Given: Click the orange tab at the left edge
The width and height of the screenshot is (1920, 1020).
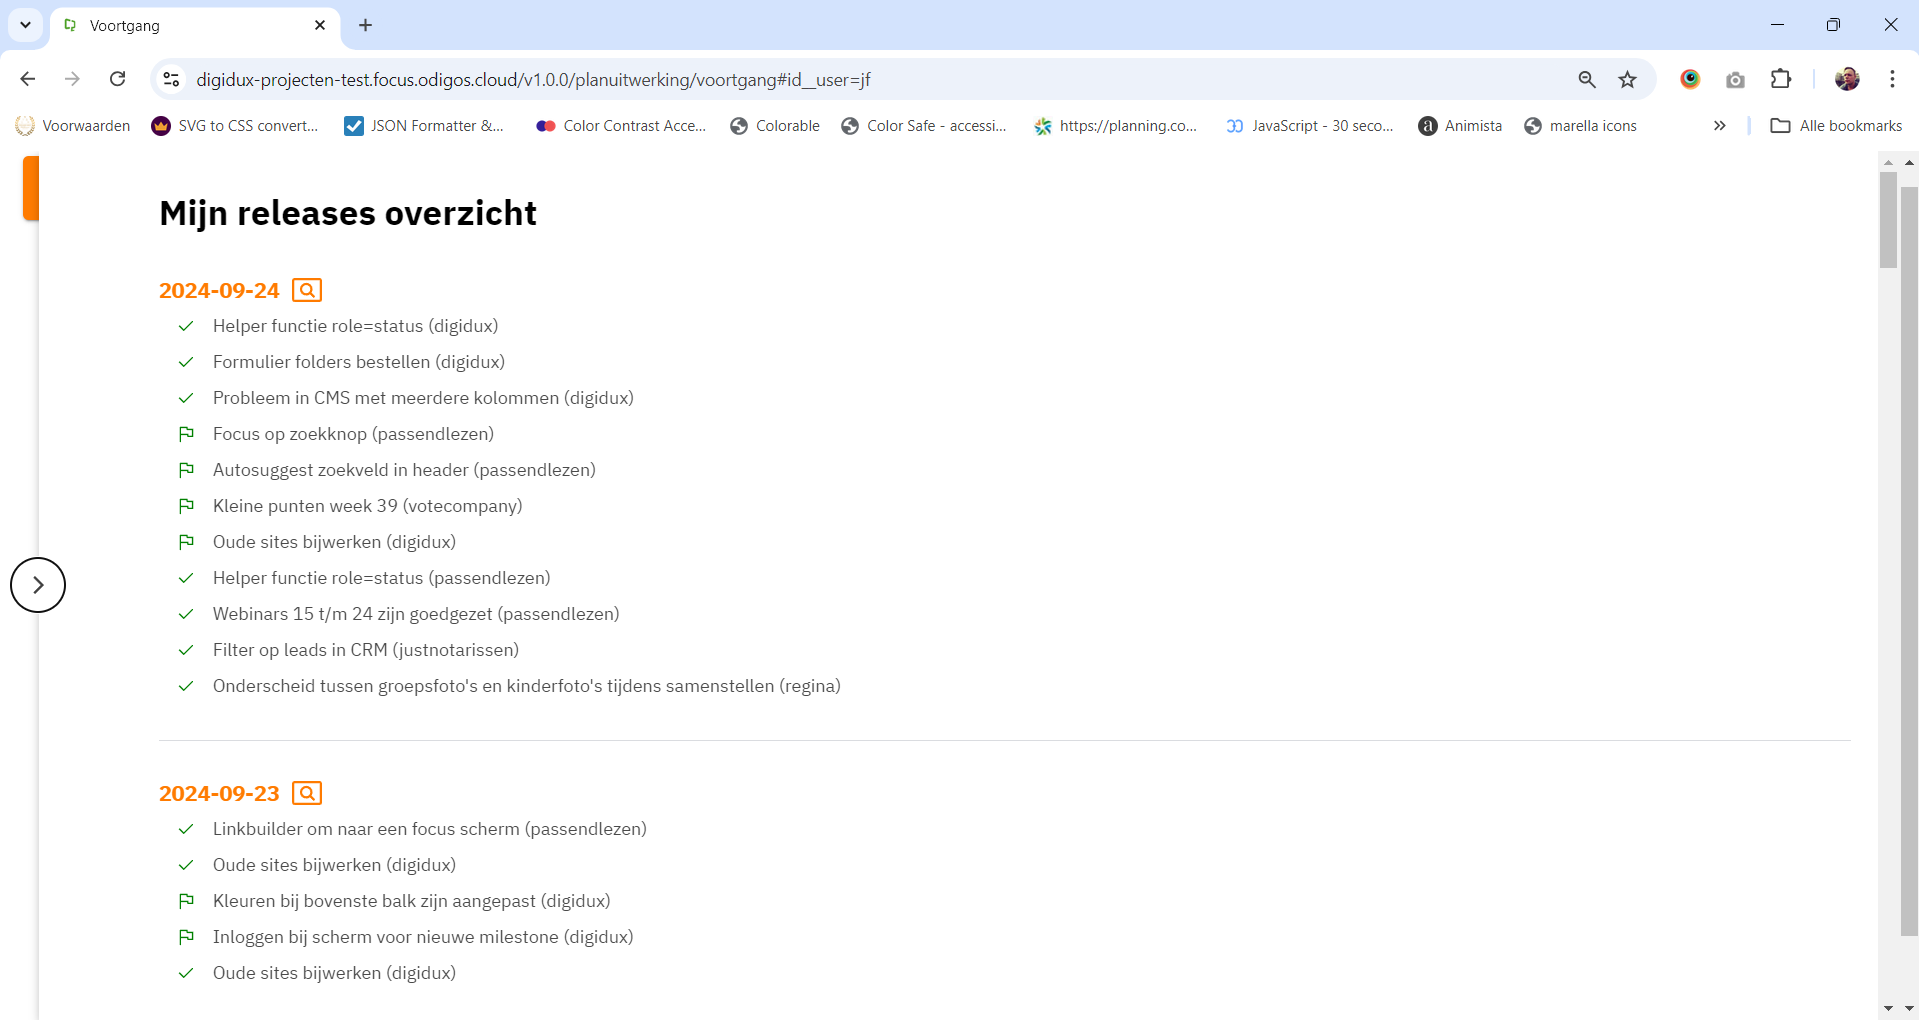Looking at the screenshot, I should pos(31,188).
